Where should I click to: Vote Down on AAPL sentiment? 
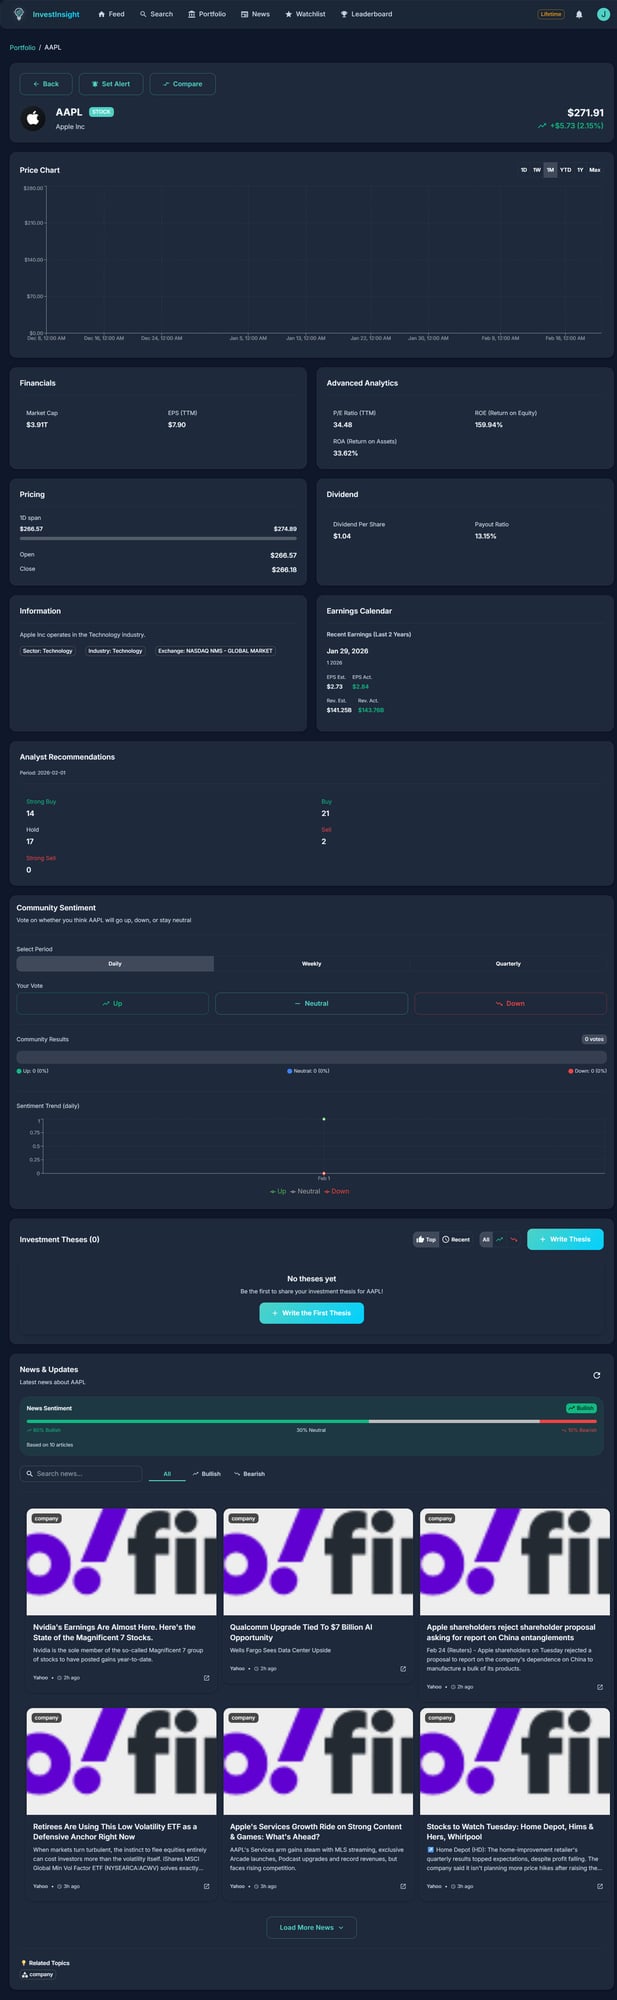click(x=510, y=1003)
